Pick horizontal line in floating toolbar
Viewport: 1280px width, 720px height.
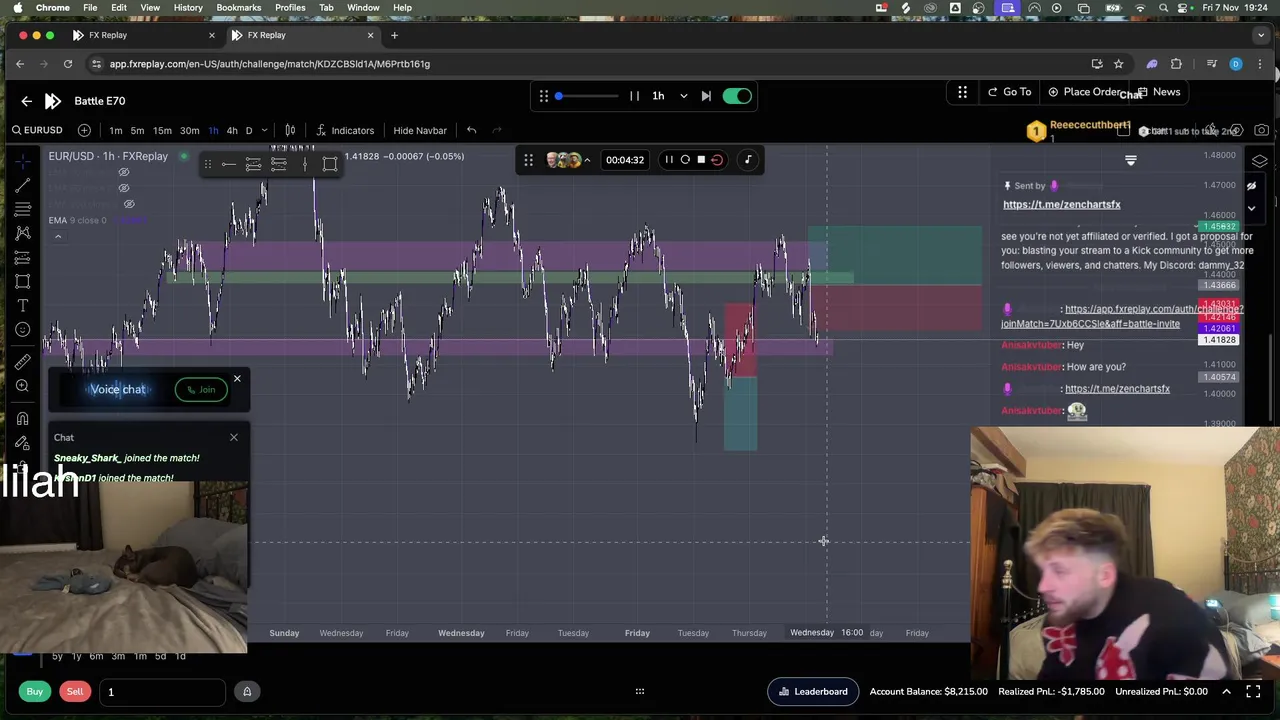[x=229, y=164]
